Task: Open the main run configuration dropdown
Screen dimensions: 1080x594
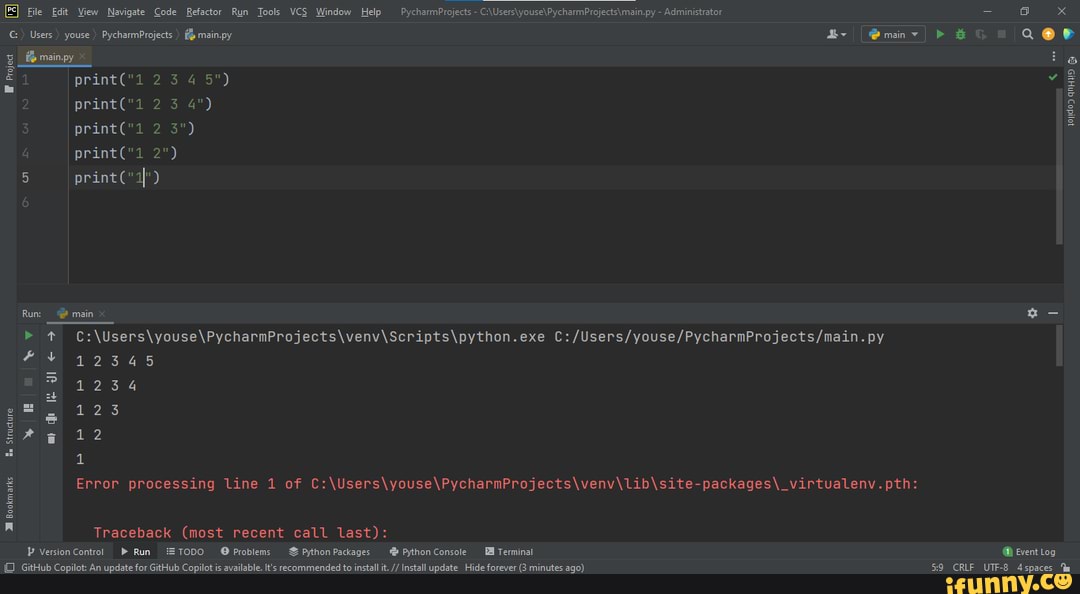Action: (894, 34)
